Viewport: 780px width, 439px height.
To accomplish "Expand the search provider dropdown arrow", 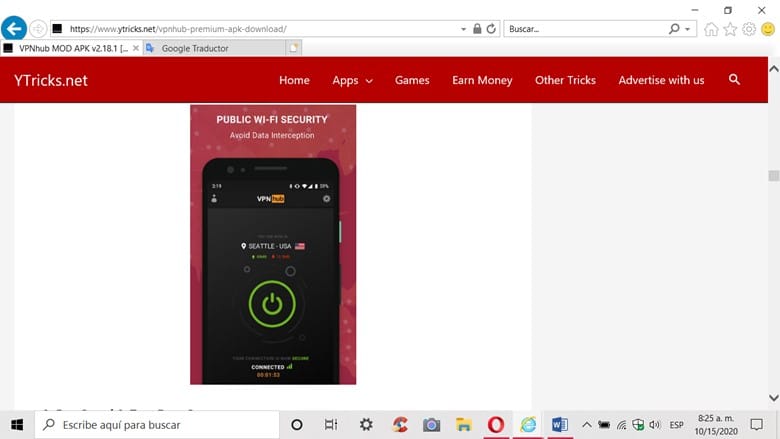I will [x=687, y=29].
